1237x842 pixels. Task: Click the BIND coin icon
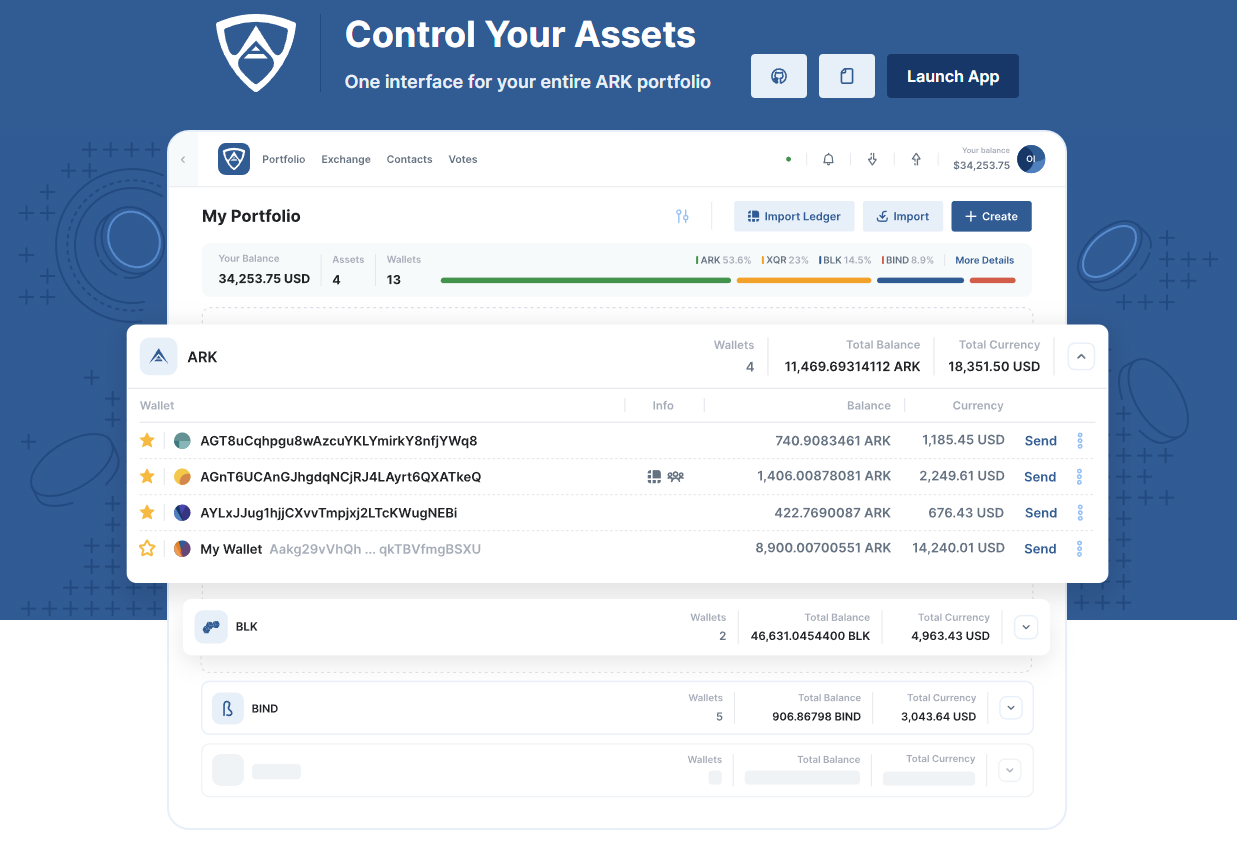(x=228, y=709)
